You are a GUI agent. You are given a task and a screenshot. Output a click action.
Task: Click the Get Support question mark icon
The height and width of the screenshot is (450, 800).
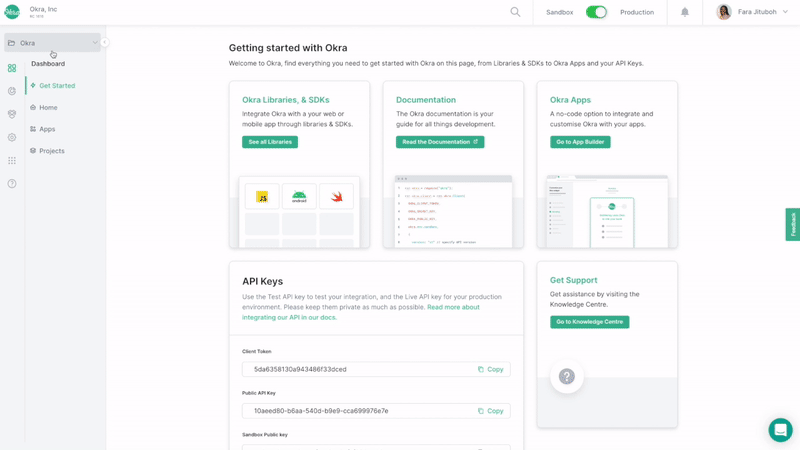click(567, 377)
